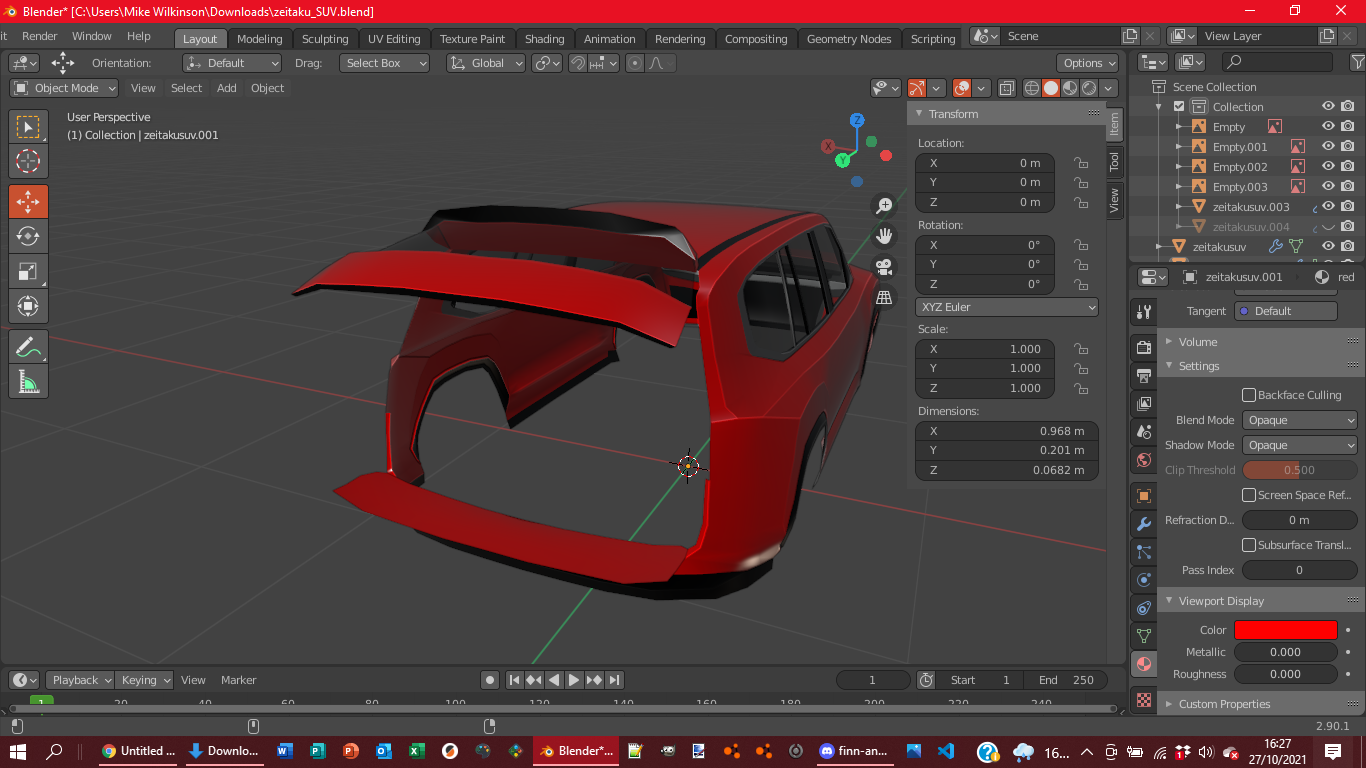Click the camera view icon in viewport
The height and width of the screenshot is (768, 1366).
[884, 267]
